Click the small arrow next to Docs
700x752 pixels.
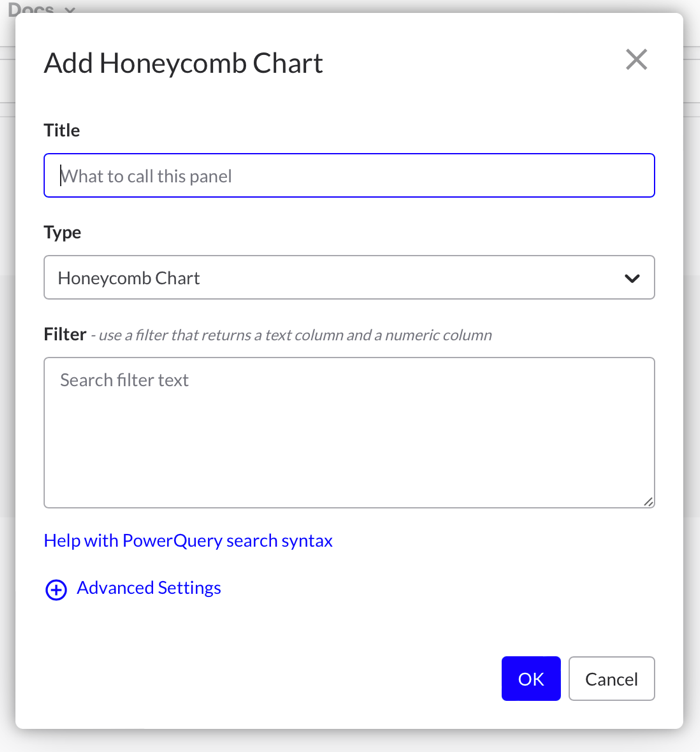[x=69, y=10]
